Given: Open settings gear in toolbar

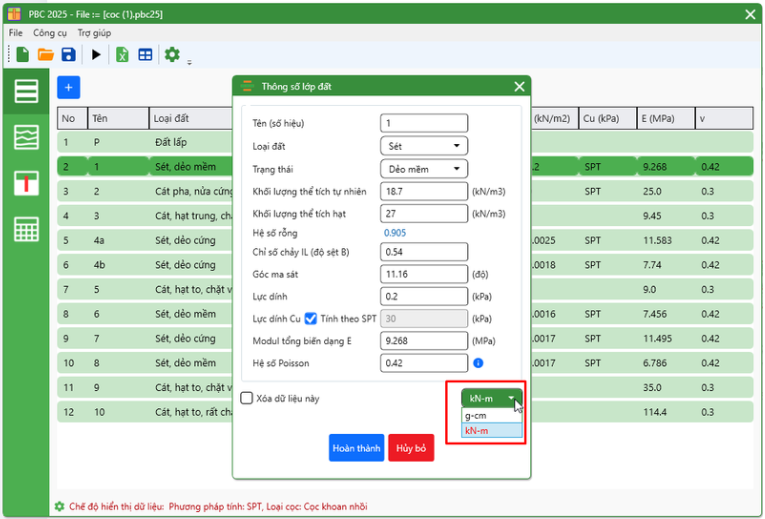Looking at the screenshot, I should pyautogui.click(x=172, y=55).
